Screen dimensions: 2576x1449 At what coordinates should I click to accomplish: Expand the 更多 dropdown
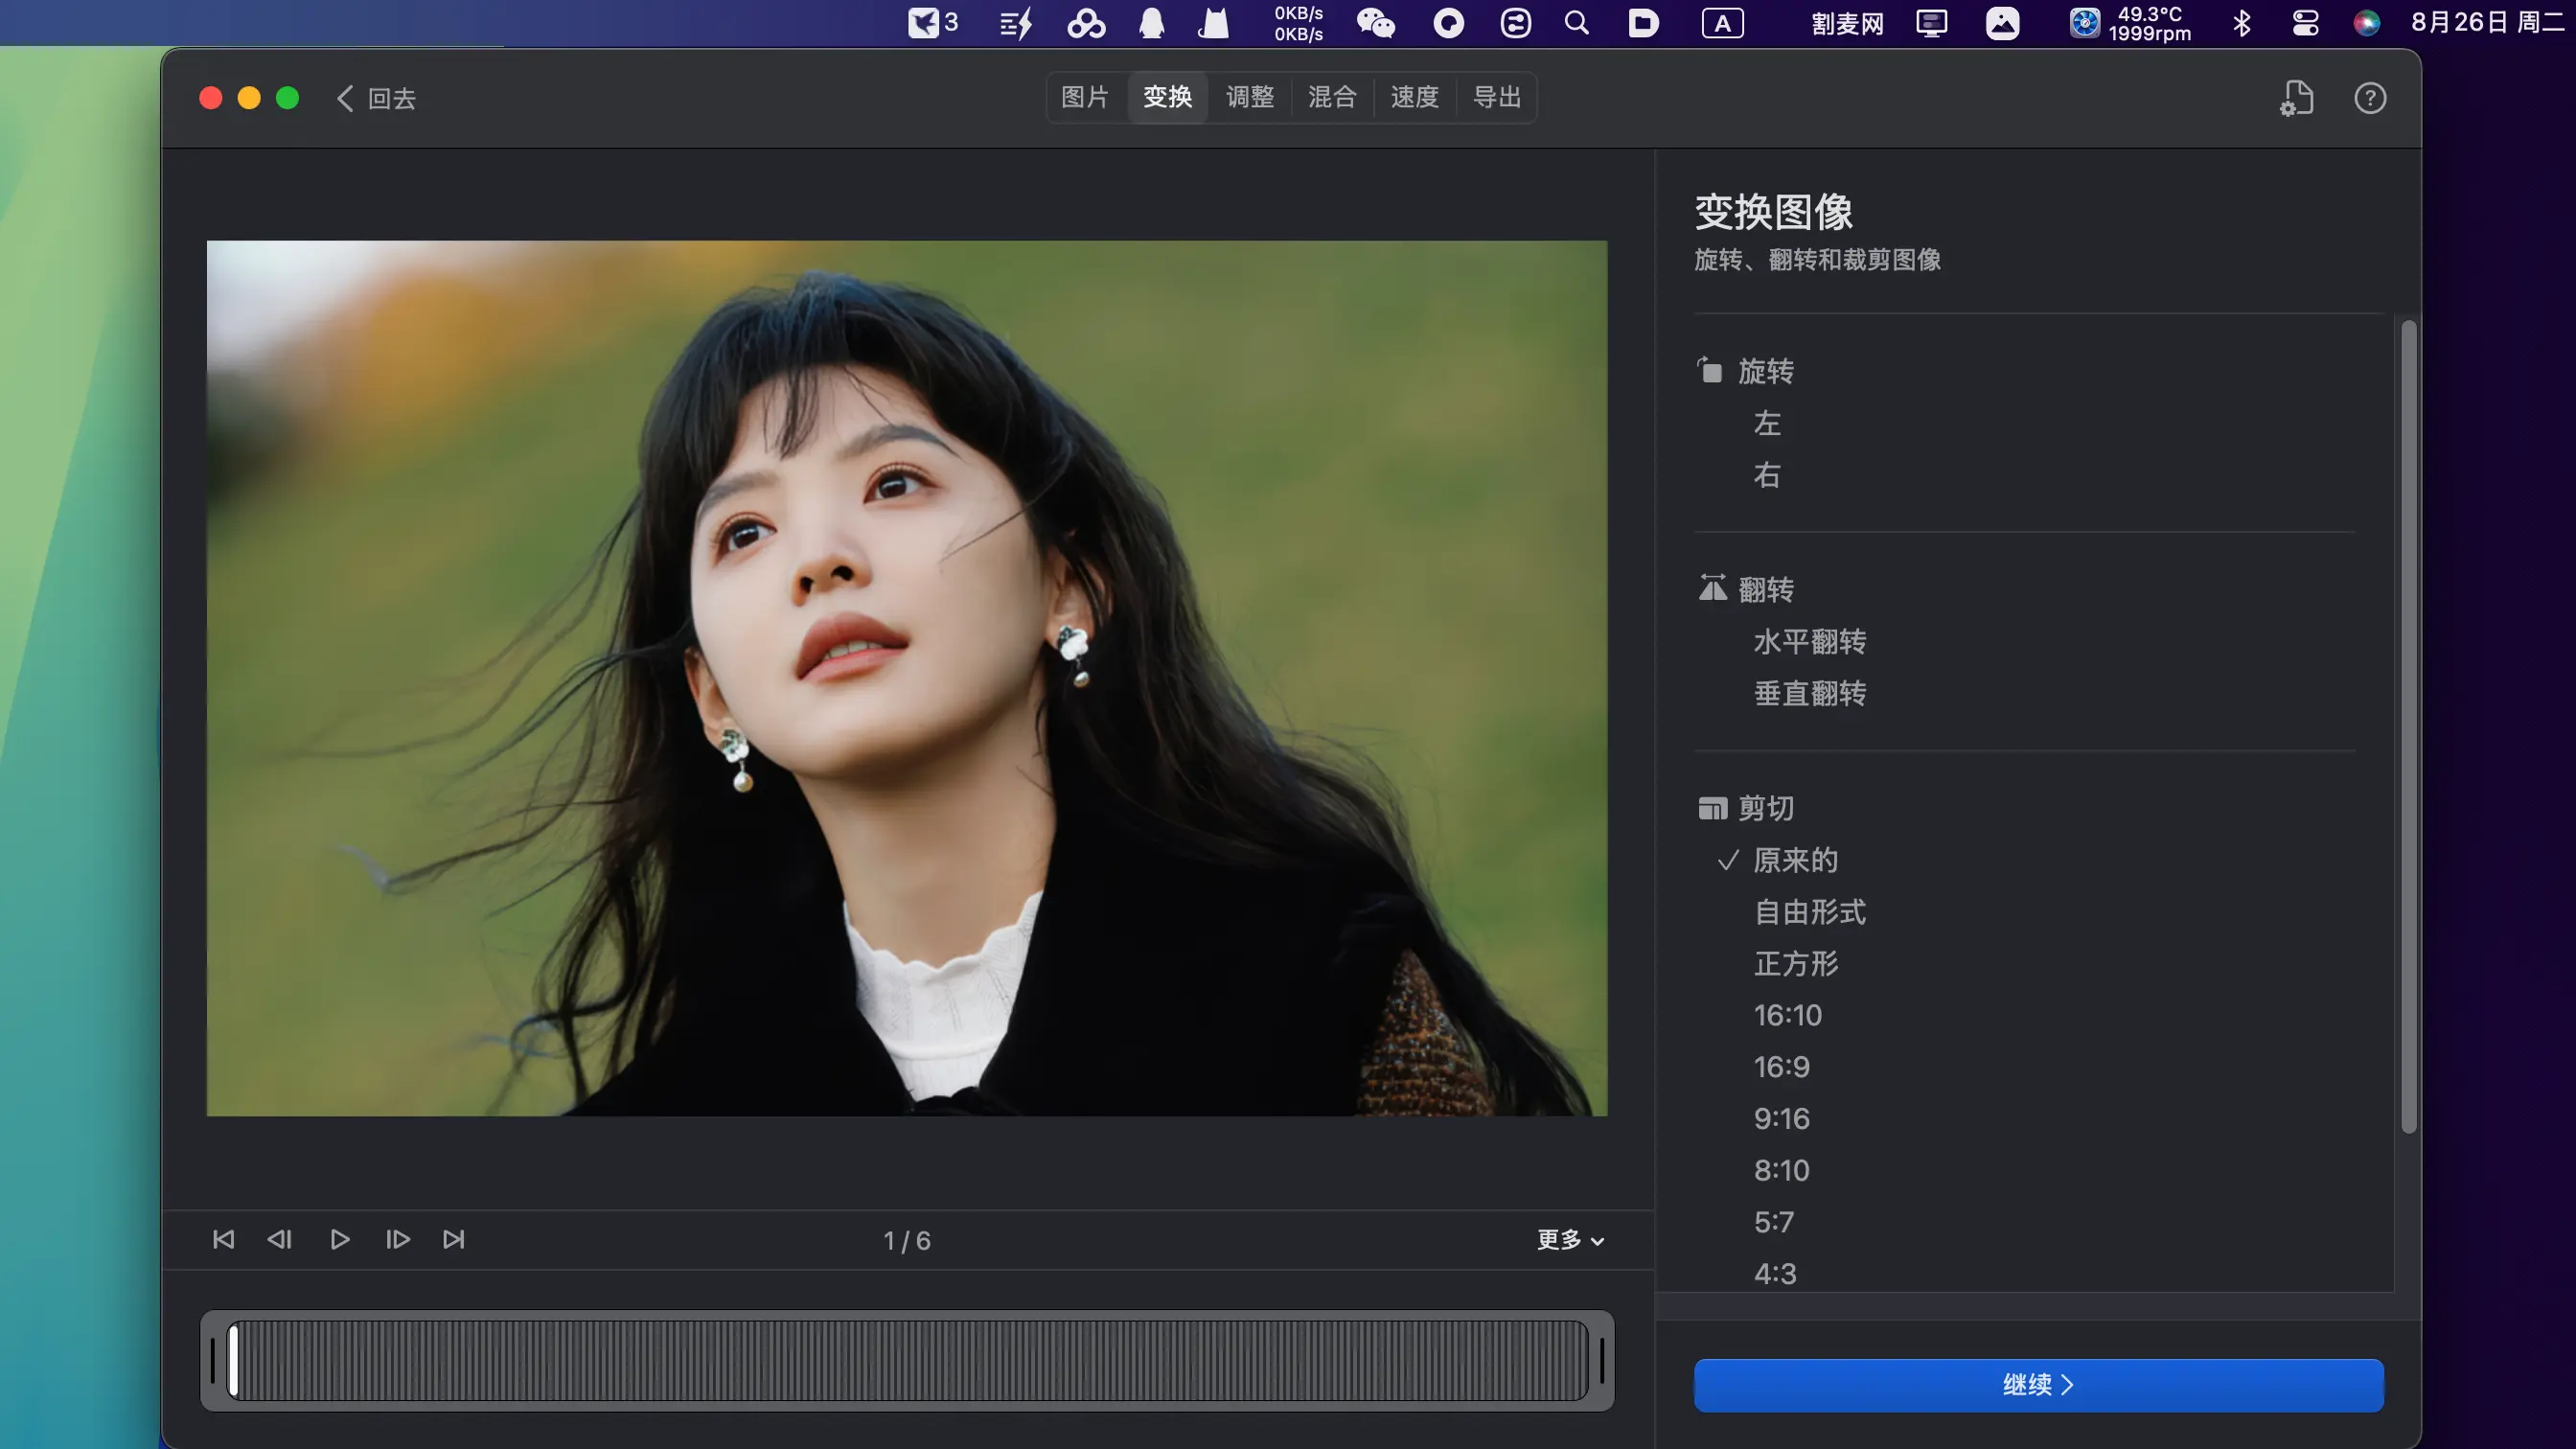pos(1570,1240)
